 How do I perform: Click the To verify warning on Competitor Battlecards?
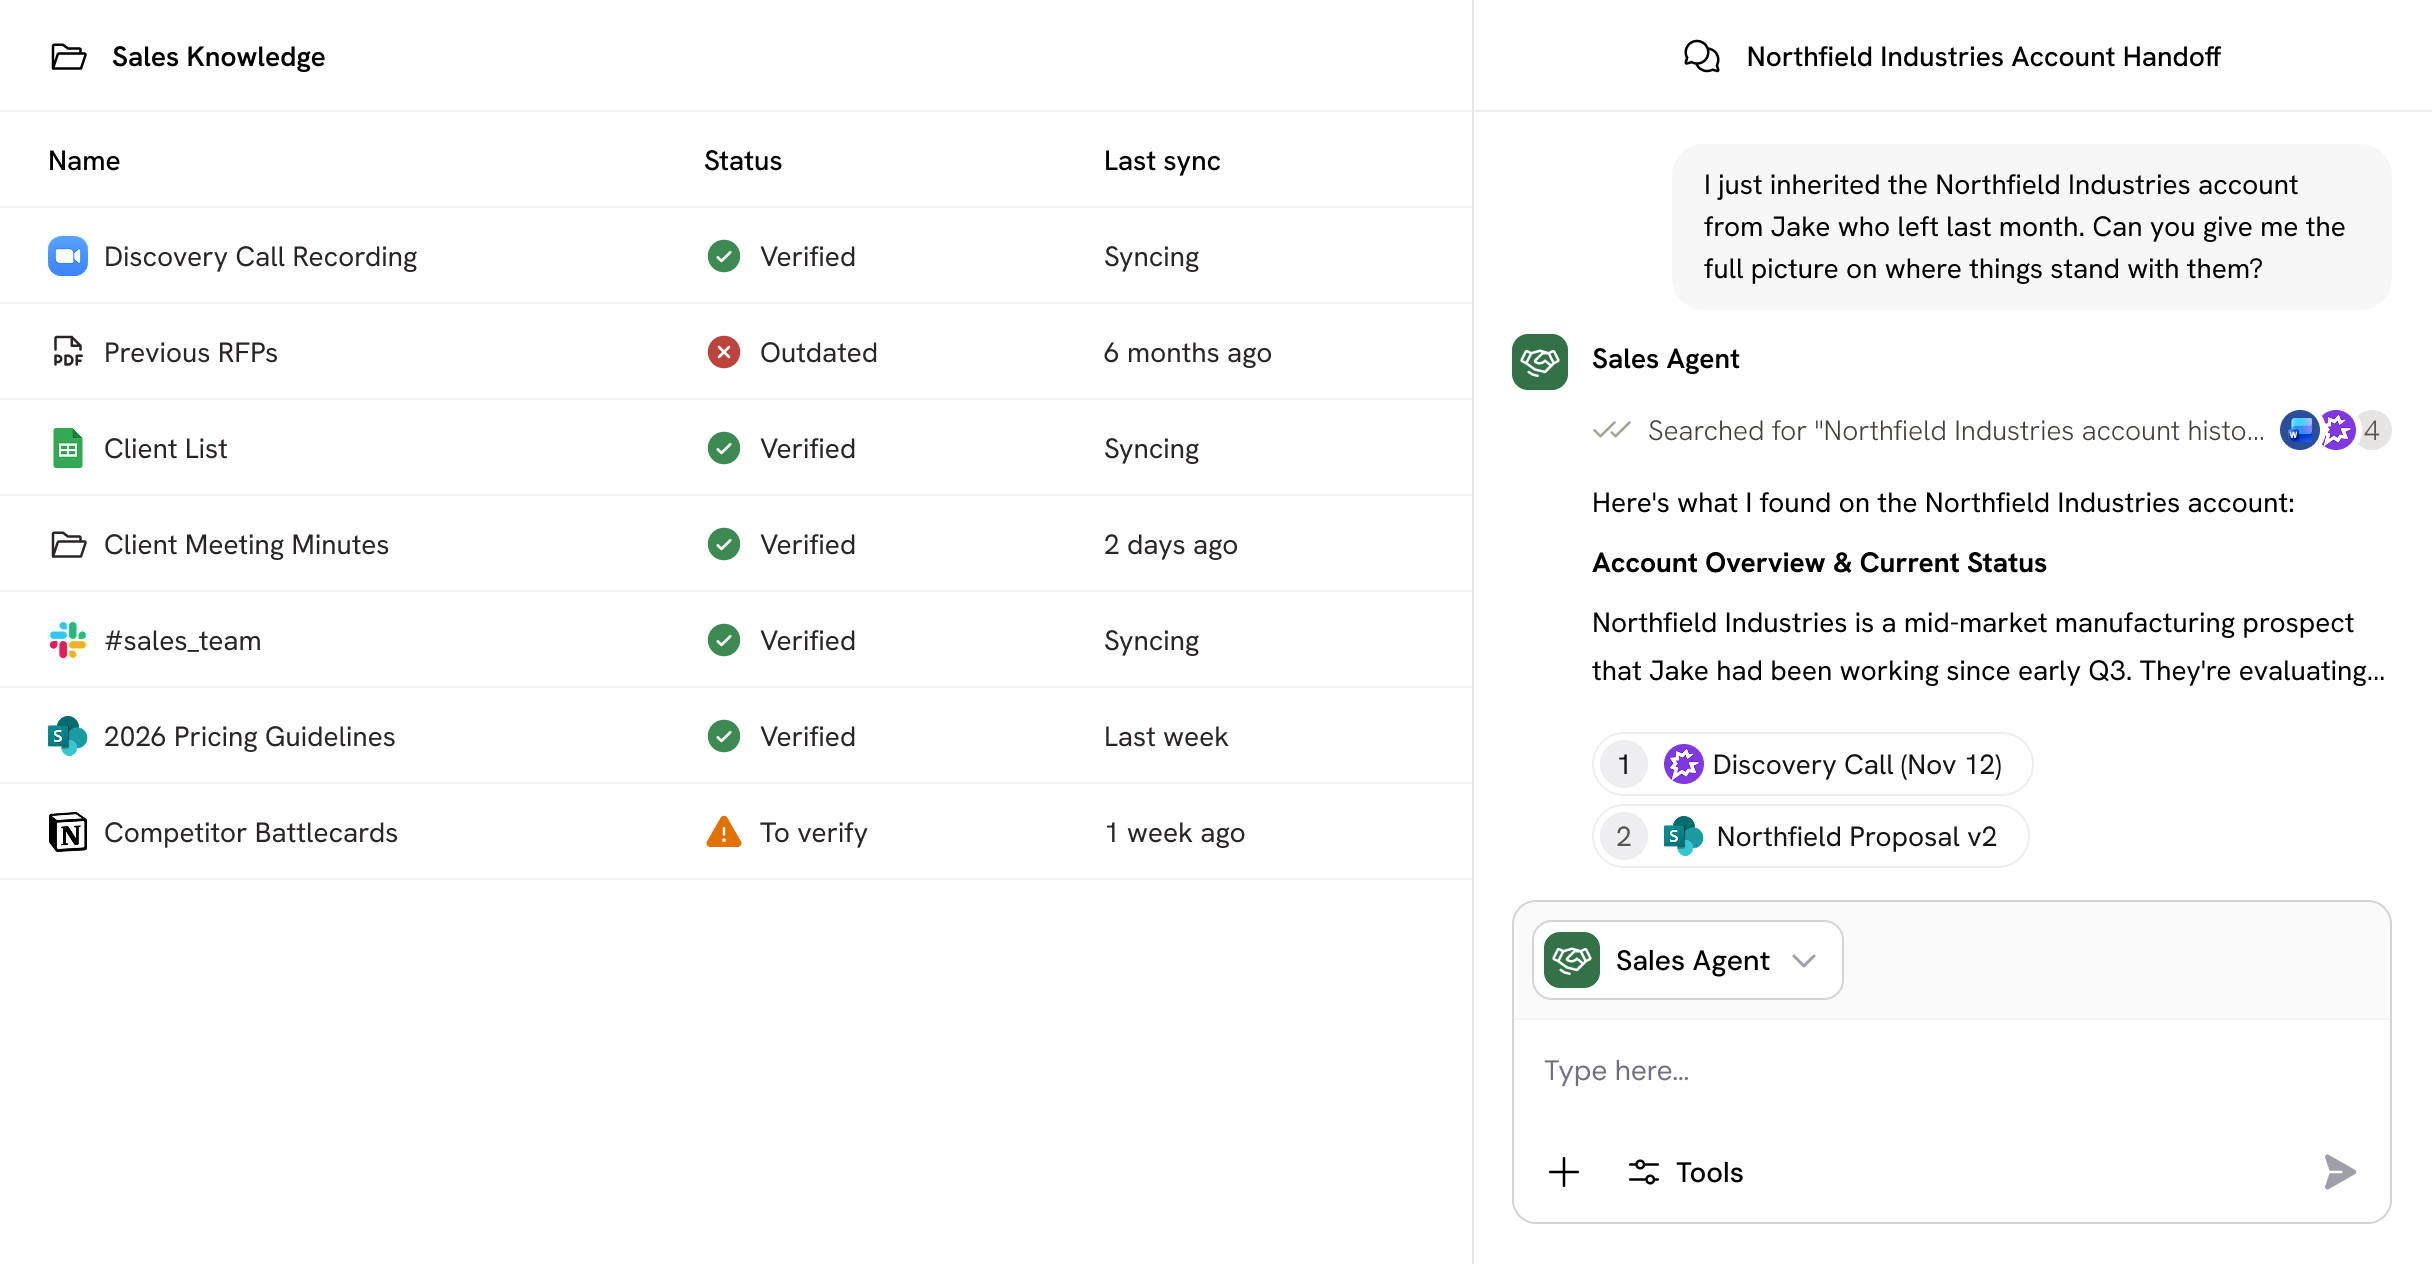725,832
